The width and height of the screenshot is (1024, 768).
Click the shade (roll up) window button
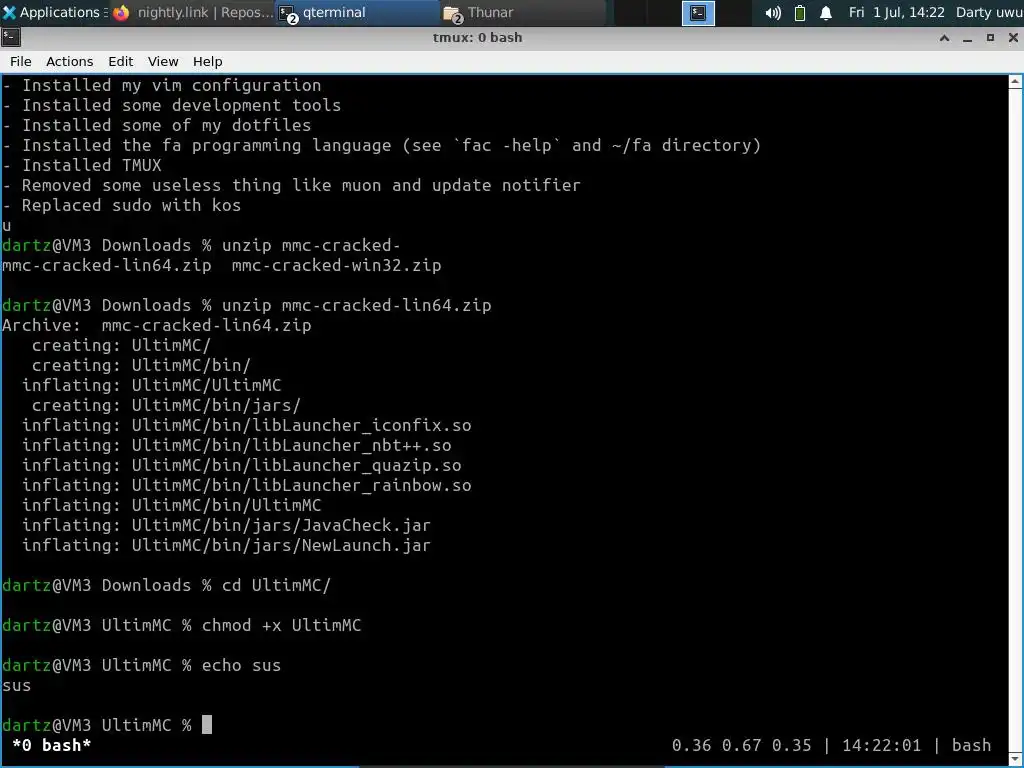[x=944, y=38]
